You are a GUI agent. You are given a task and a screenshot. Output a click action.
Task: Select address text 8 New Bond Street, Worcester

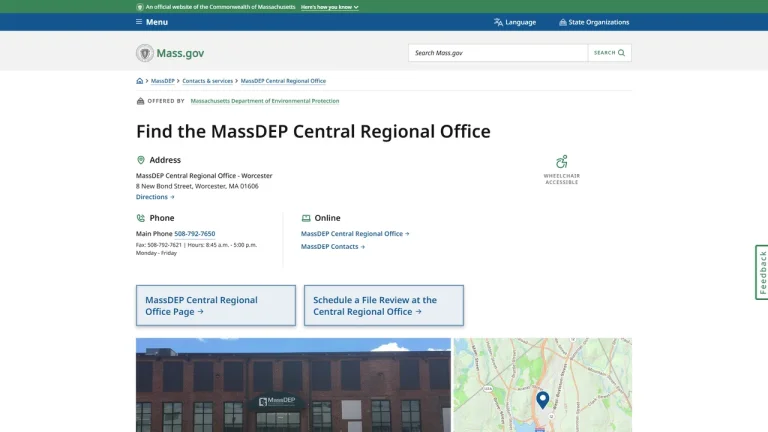(x=197, y=186)
